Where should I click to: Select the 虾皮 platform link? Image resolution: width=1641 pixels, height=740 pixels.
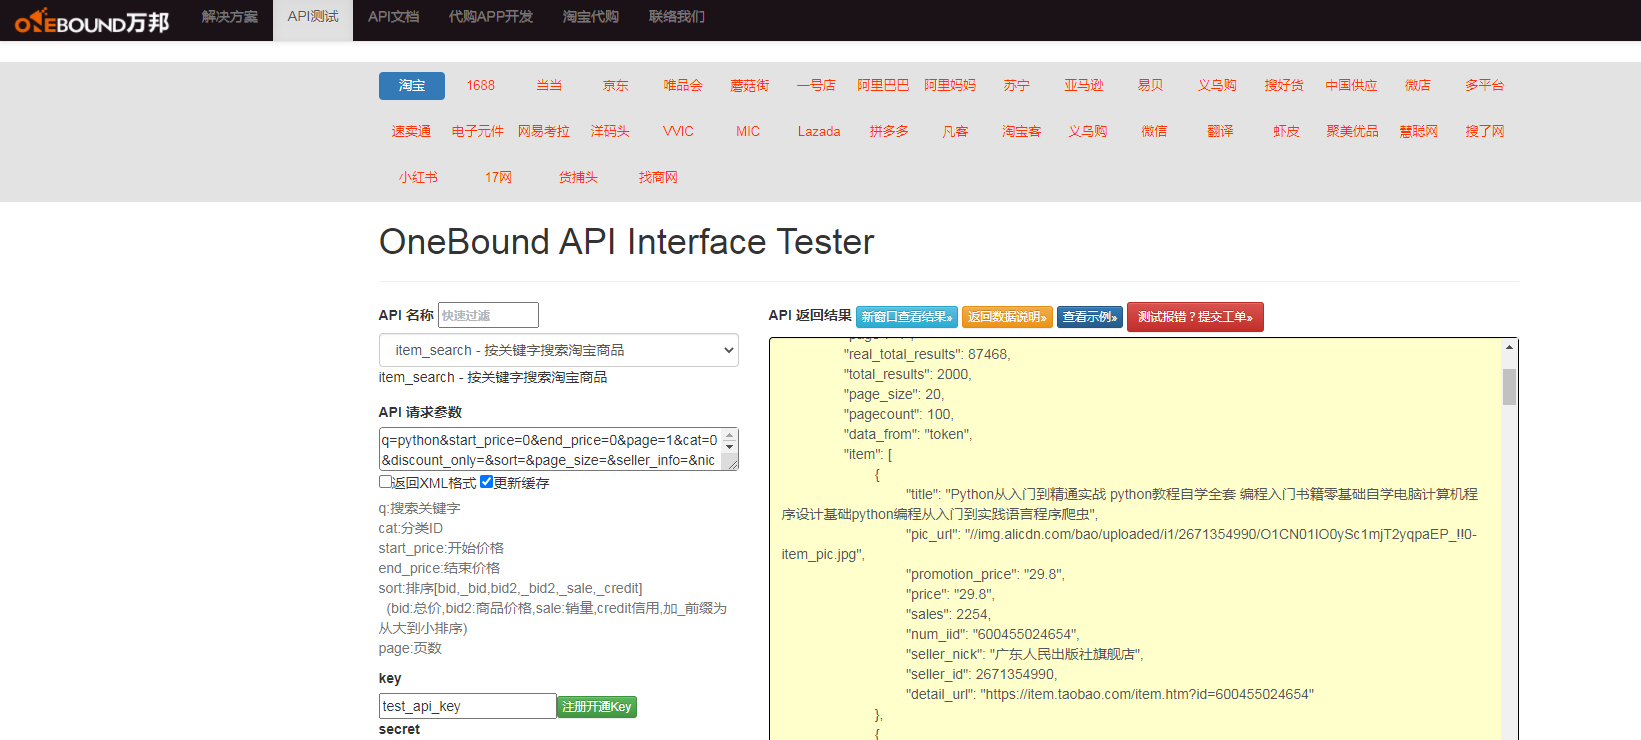1287,132
